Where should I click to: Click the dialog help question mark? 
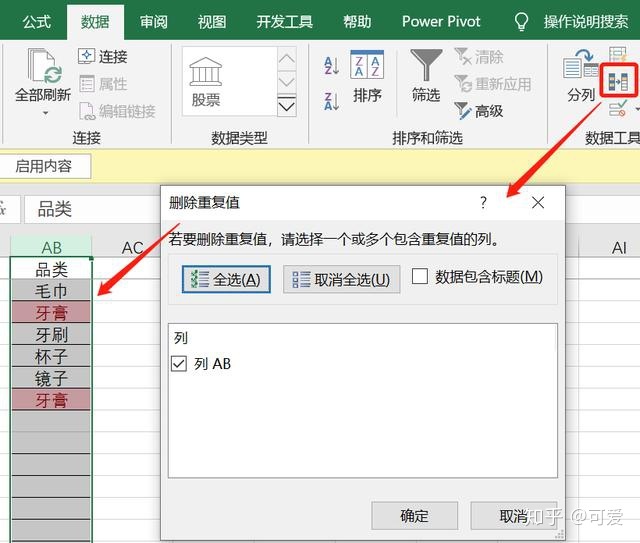483,203
